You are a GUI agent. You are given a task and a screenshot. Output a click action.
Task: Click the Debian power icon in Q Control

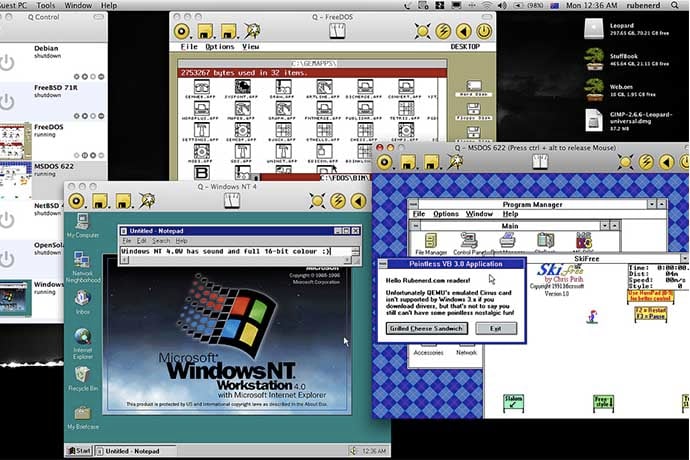[x=7, y=63]
